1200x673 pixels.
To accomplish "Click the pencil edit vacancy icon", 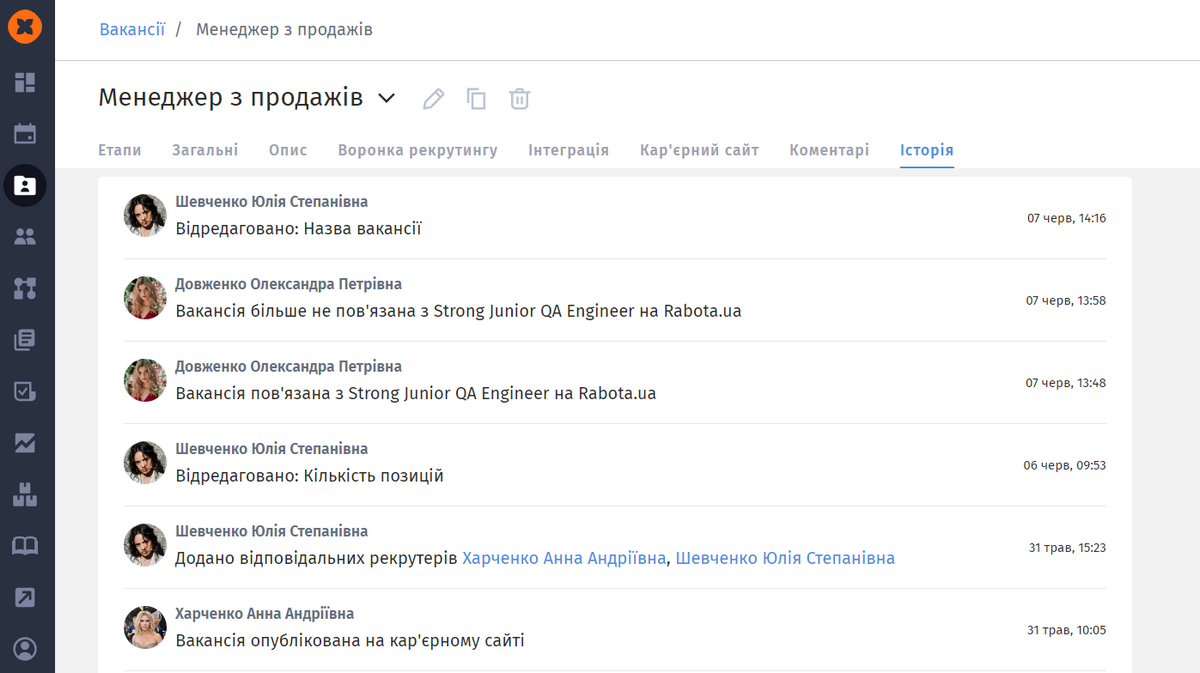I will 433,98.
